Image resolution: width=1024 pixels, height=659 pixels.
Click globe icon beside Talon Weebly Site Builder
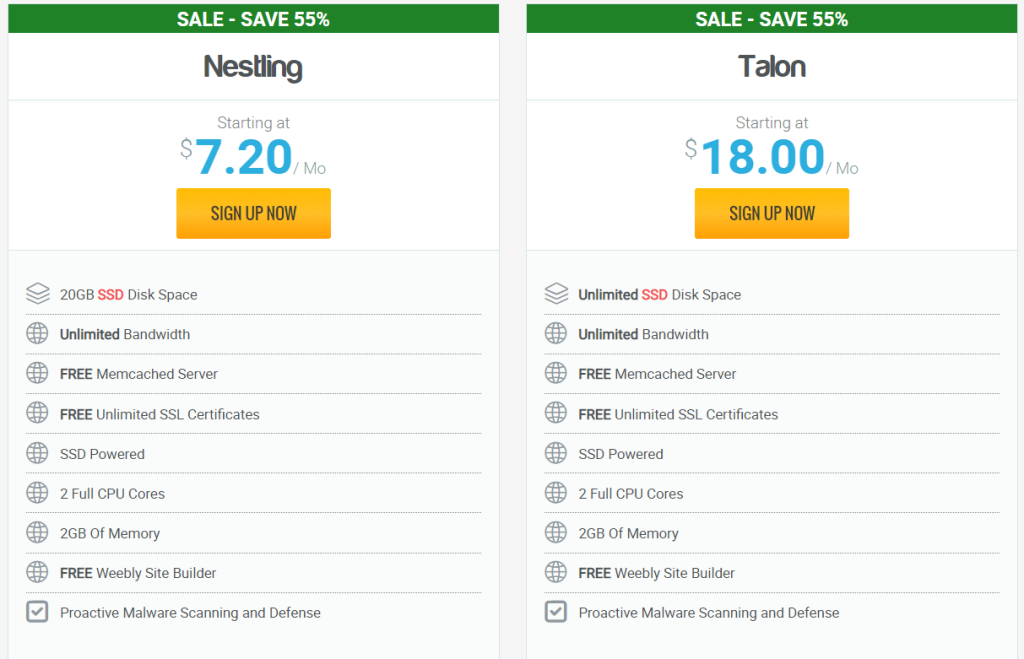coord(556,573)
